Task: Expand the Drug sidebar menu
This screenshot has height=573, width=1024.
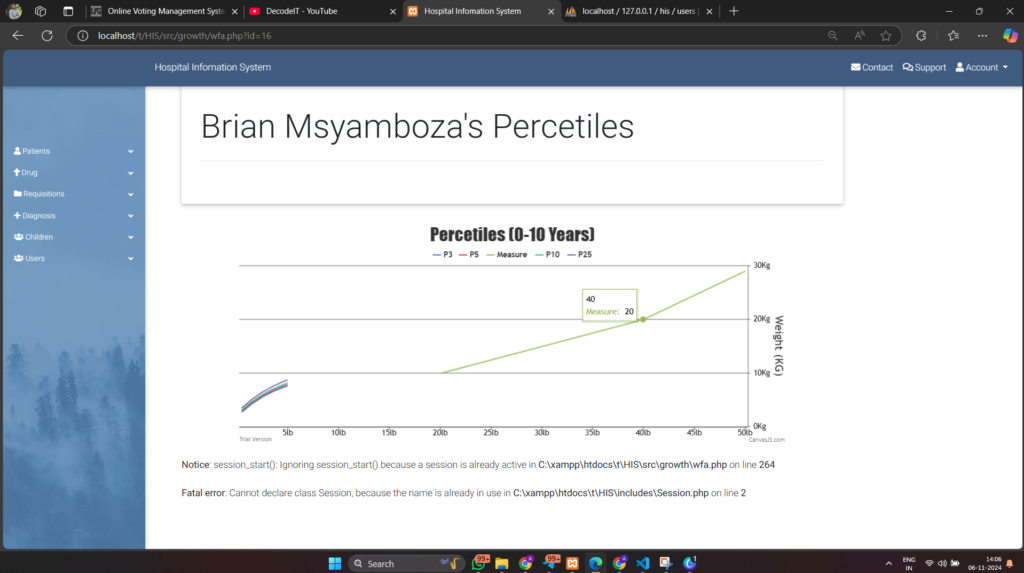Action: pyautogui.click(x=73, y=172)
